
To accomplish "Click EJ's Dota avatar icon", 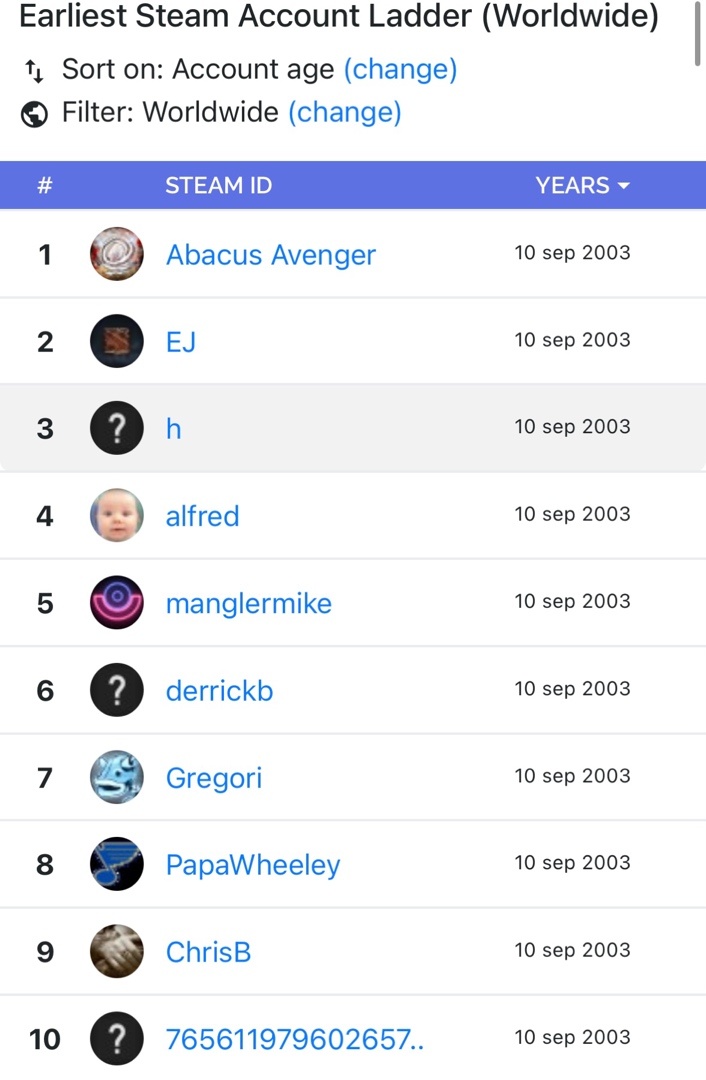I will pyautogui.click(x=117, y=341).
